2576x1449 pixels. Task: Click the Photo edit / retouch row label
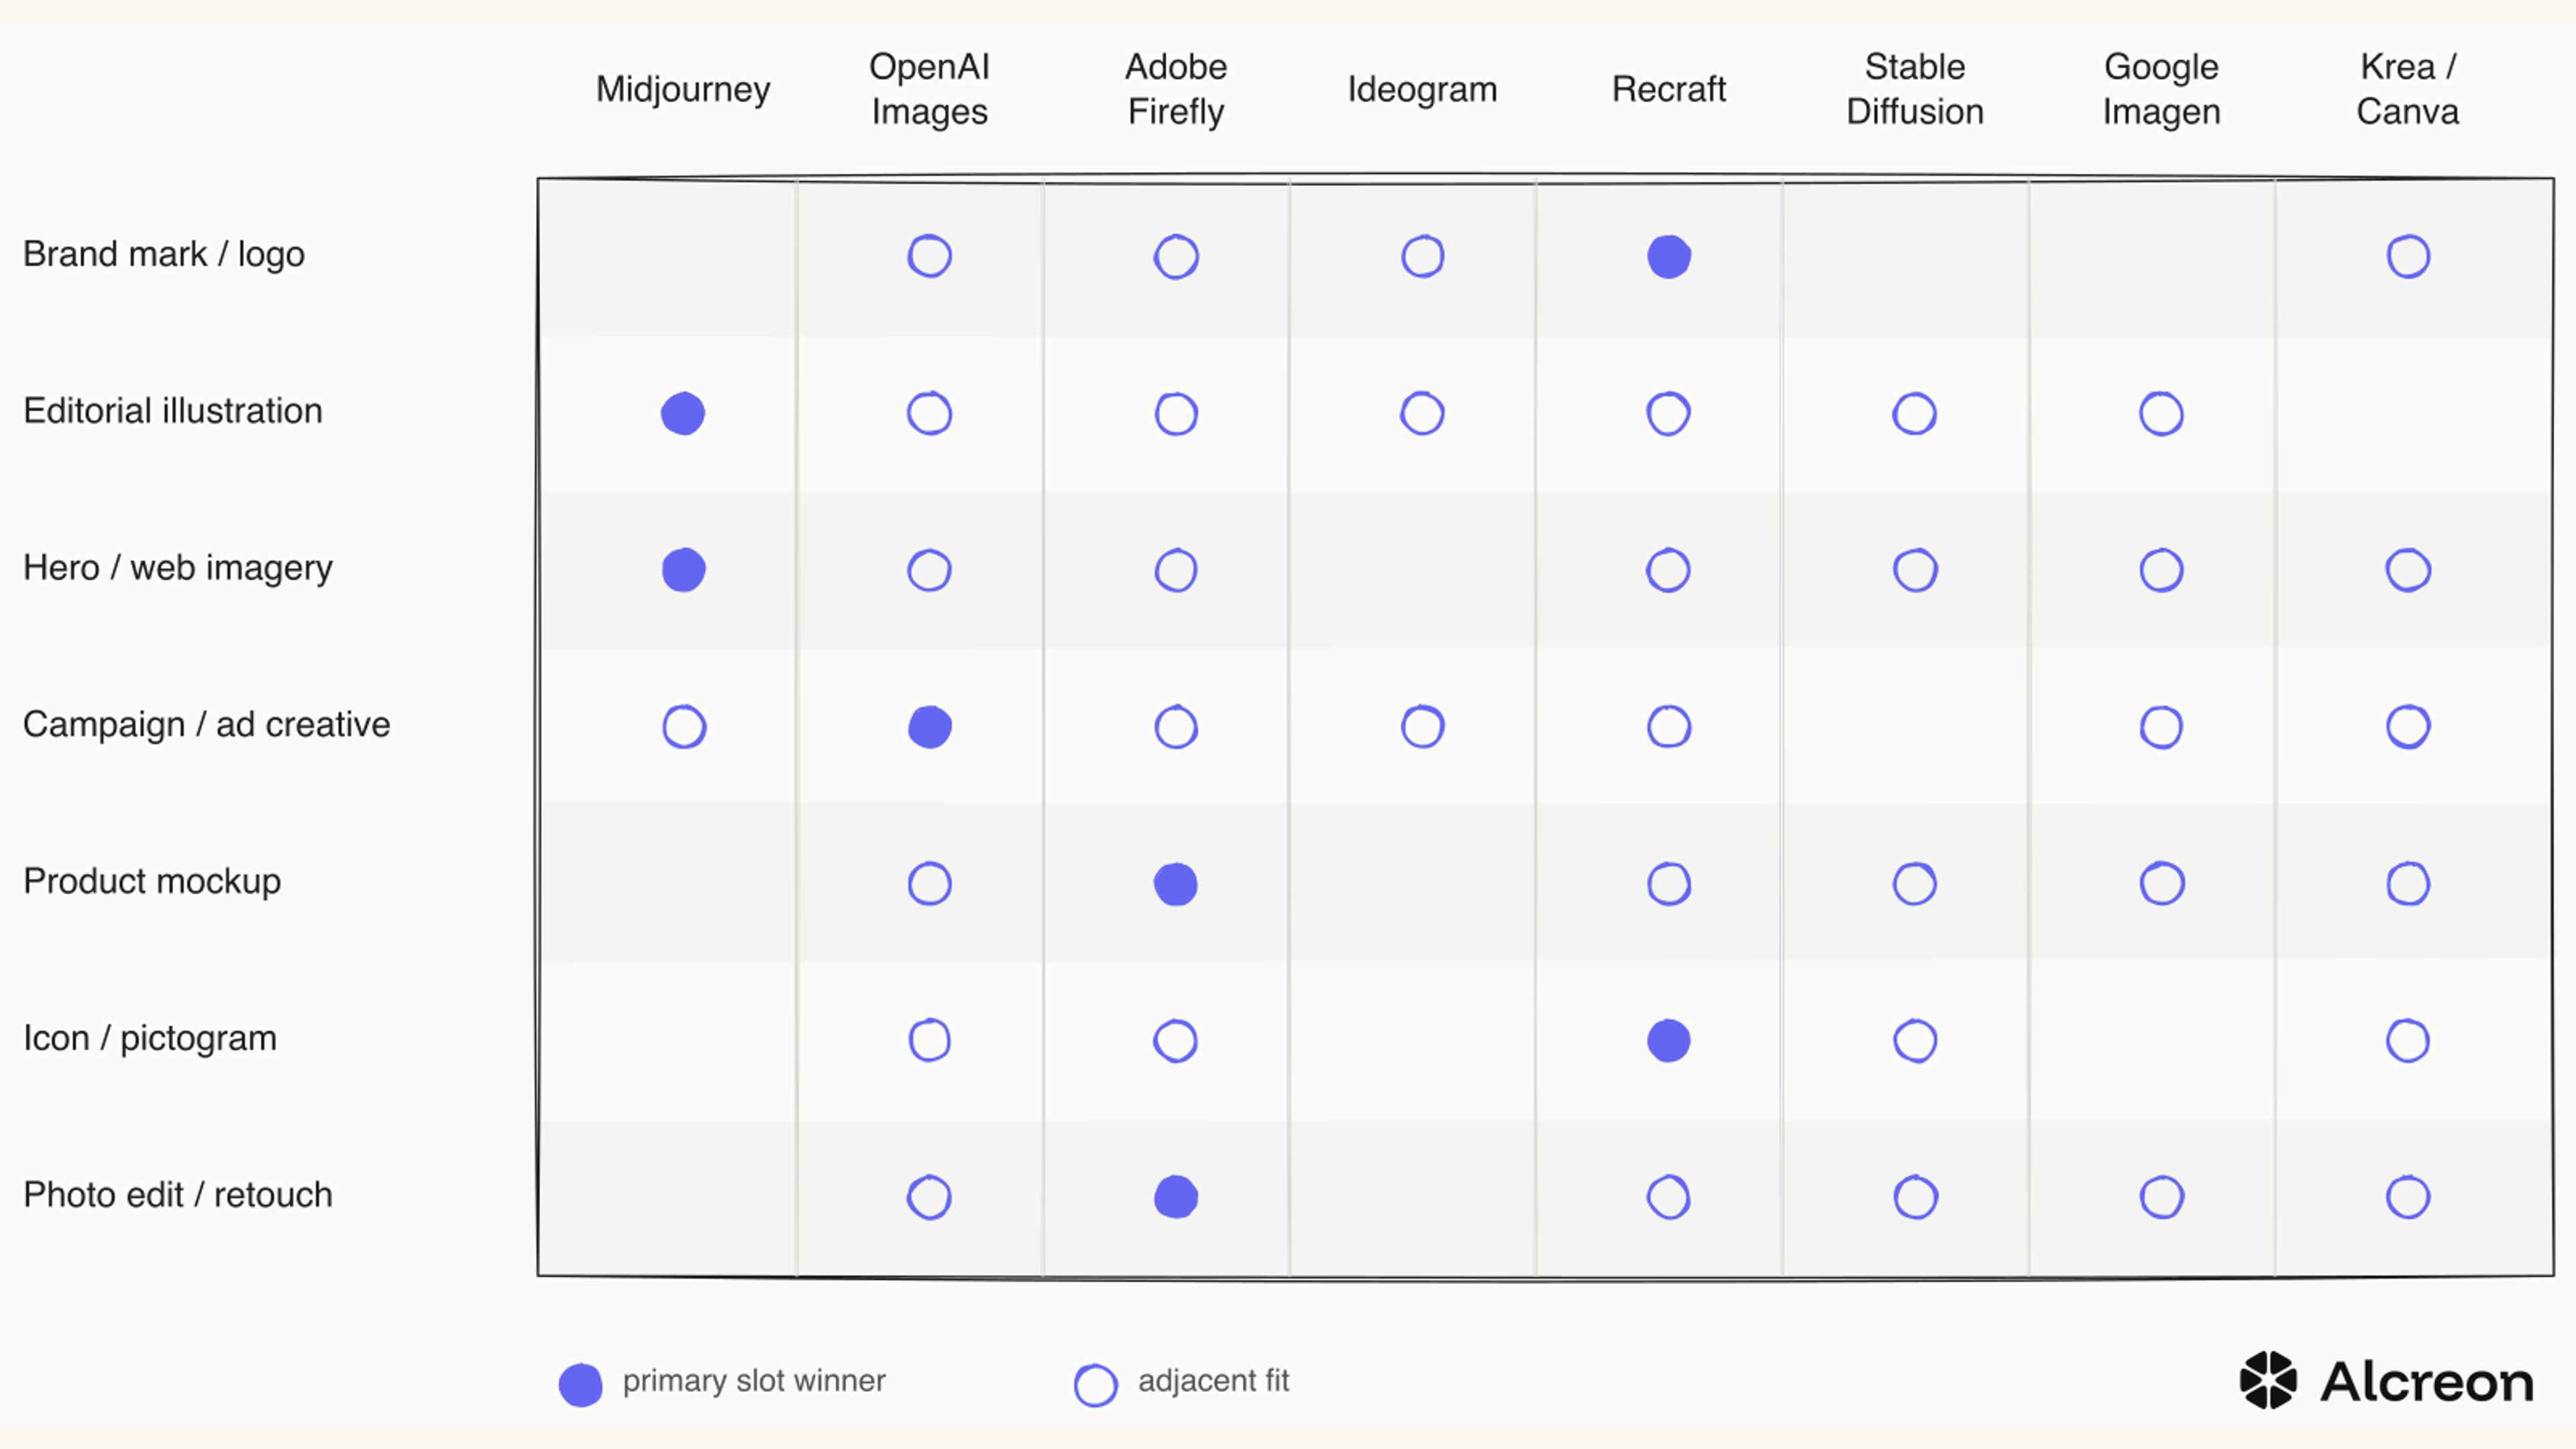[x=178, y=1195]
